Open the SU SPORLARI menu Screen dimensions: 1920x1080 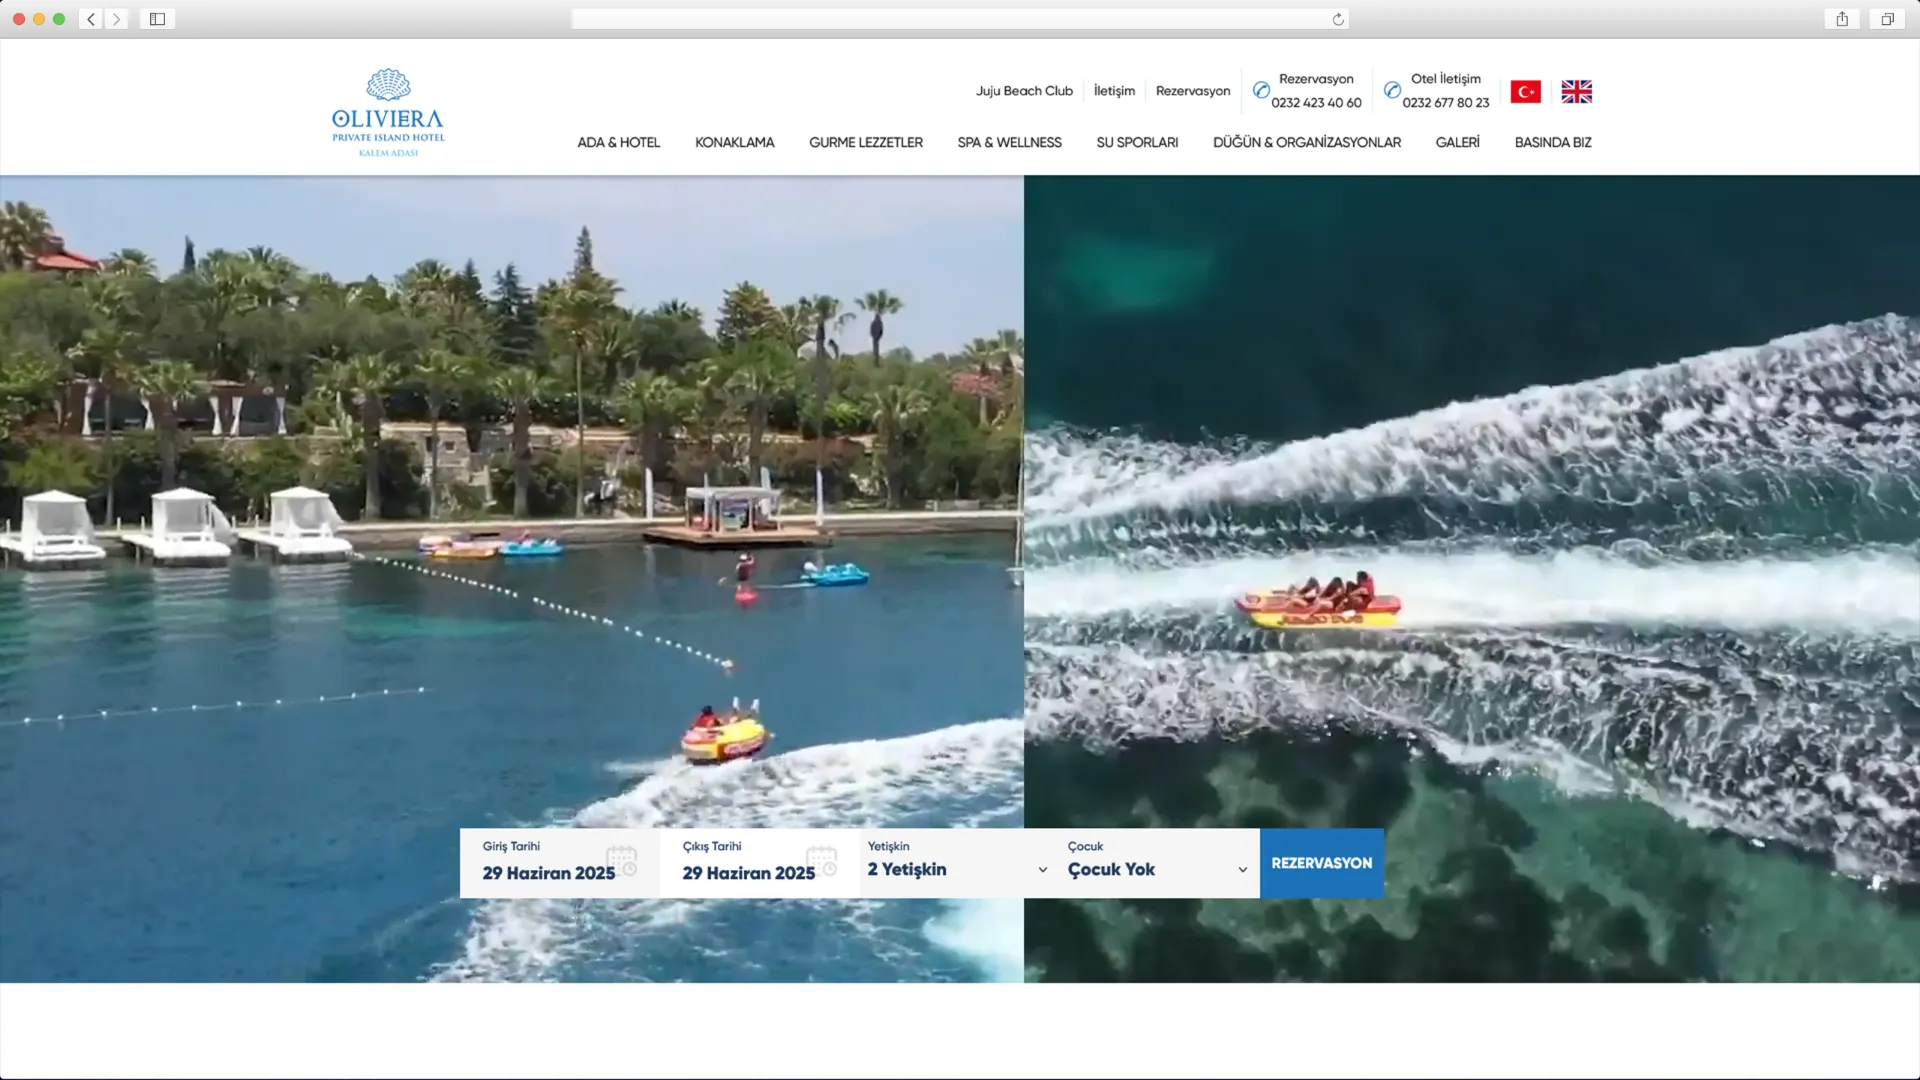pyautogui.click(x=1137, y=143)
